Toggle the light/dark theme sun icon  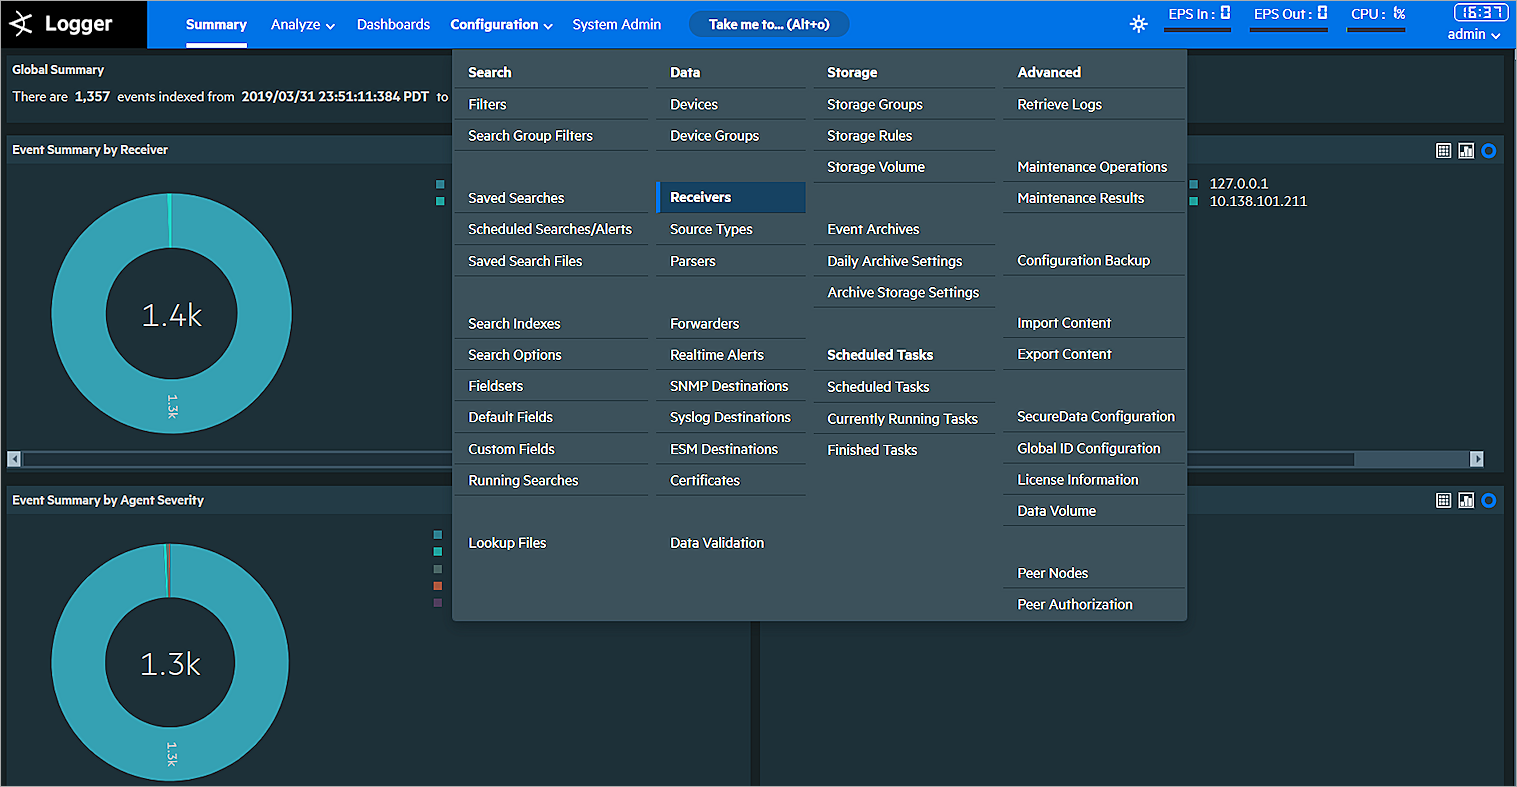[x=1138, y=24]
